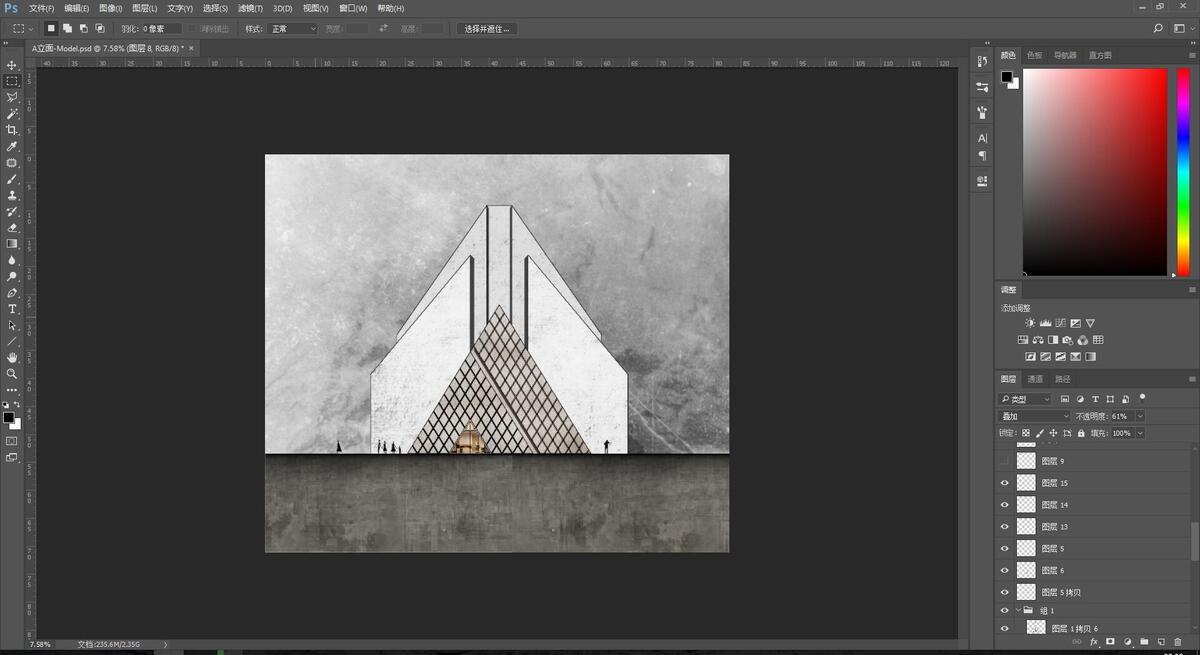
Task: Delete layer with trash icon
Action: coord(1178,641)
